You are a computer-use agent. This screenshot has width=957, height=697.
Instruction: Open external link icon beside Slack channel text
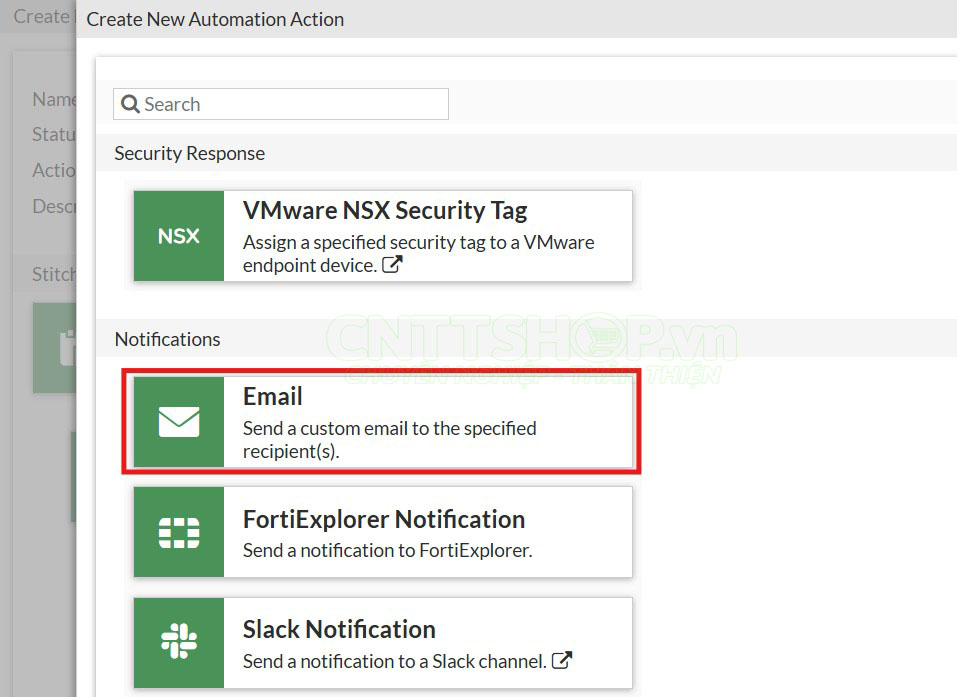coord(562,660)
